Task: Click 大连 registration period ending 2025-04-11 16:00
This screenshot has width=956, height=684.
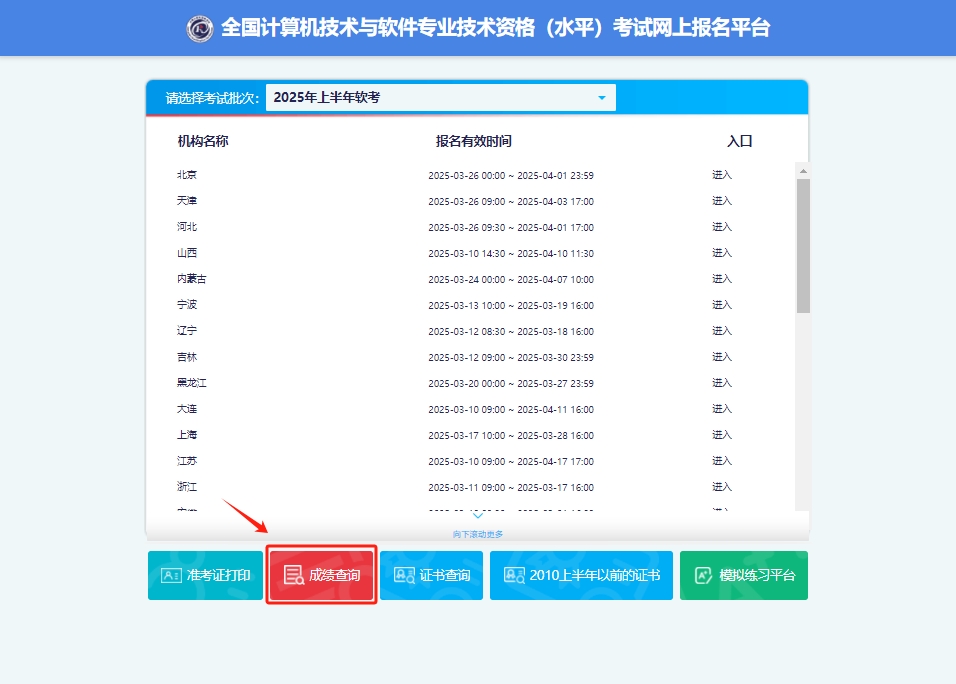Action: click(511, 410)
